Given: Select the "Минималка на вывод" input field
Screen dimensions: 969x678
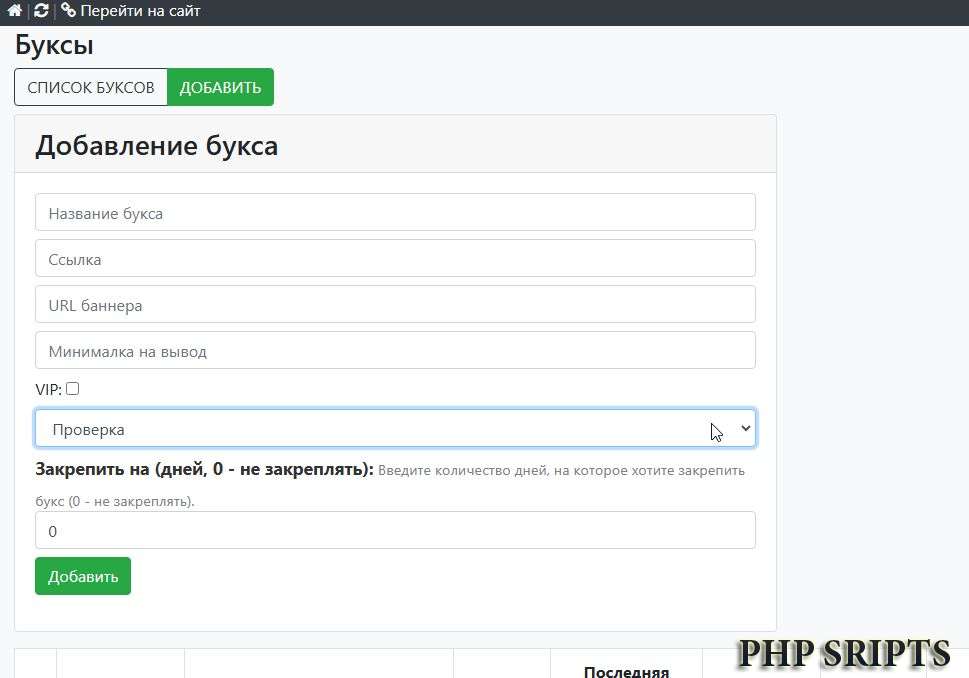Looking at the screenshot, I should point(395,350).
